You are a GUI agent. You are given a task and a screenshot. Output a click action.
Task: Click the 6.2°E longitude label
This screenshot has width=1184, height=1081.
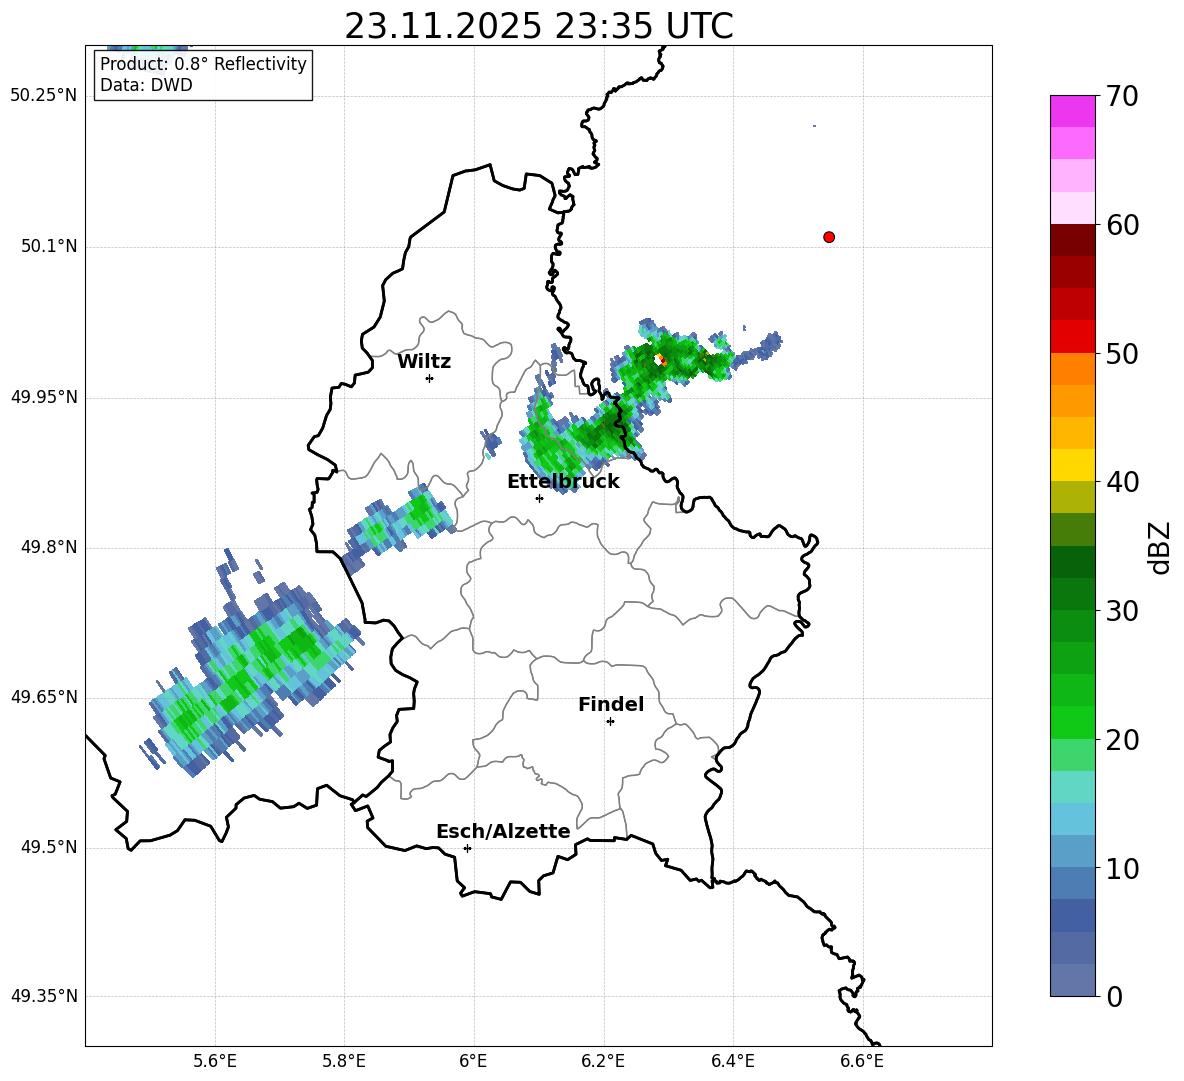click(x=603, y=1061)
